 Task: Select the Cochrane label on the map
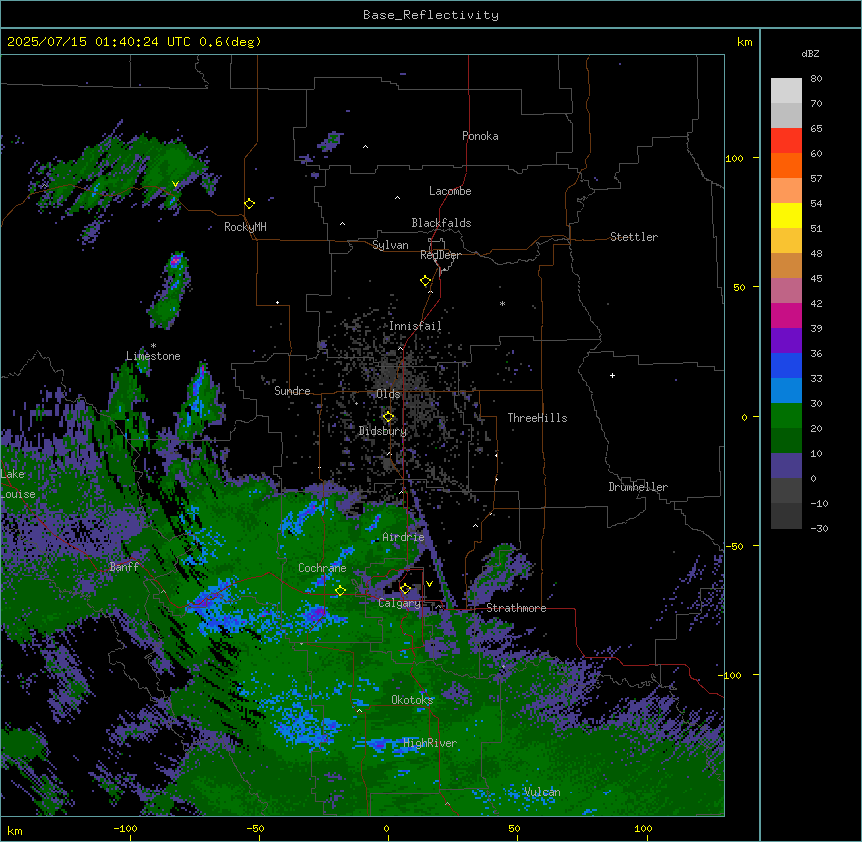pos(322,568)
